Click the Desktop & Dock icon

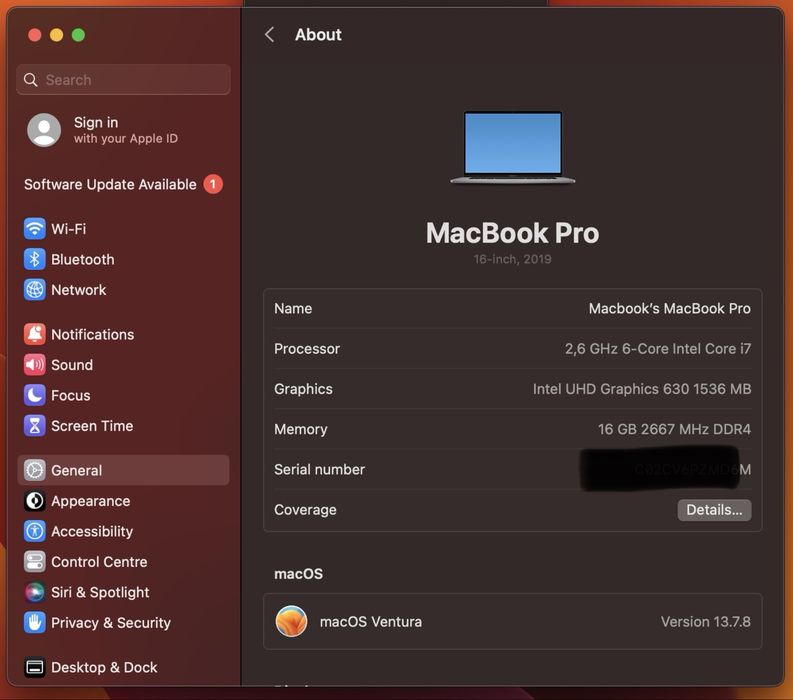coord(34,667)
